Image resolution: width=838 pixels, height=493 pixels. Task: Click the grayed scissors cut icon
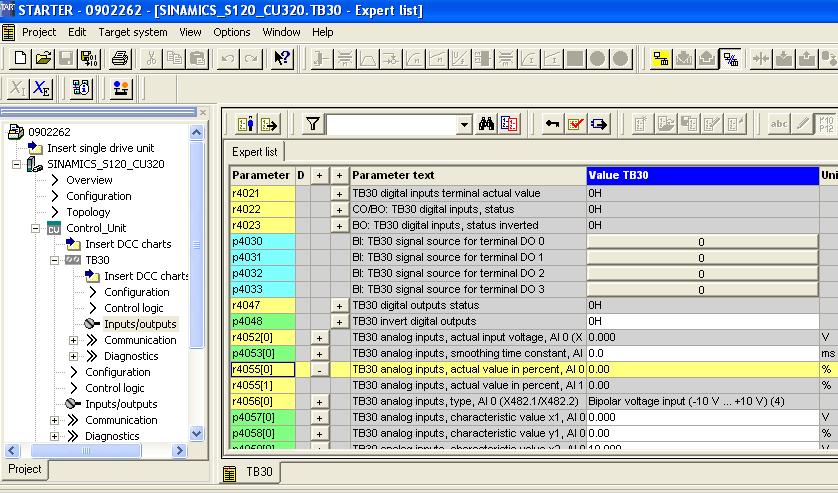pos(151,58)
